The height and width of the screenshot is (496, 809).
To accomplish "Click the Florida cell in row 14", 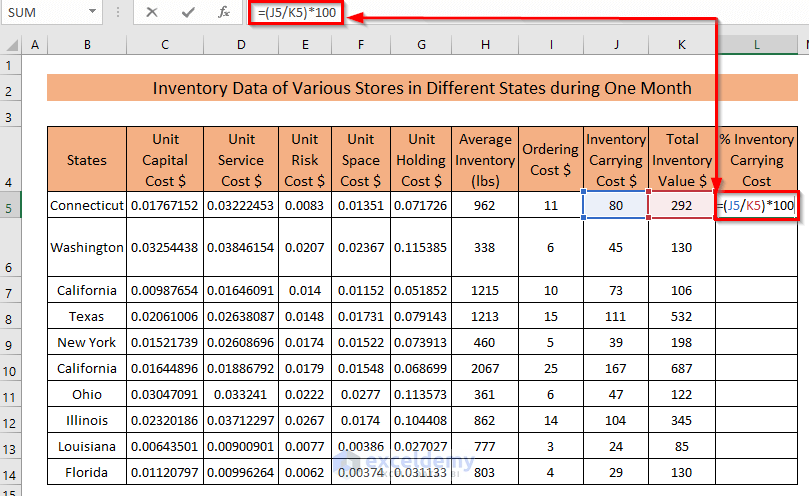I will [87, 472].
